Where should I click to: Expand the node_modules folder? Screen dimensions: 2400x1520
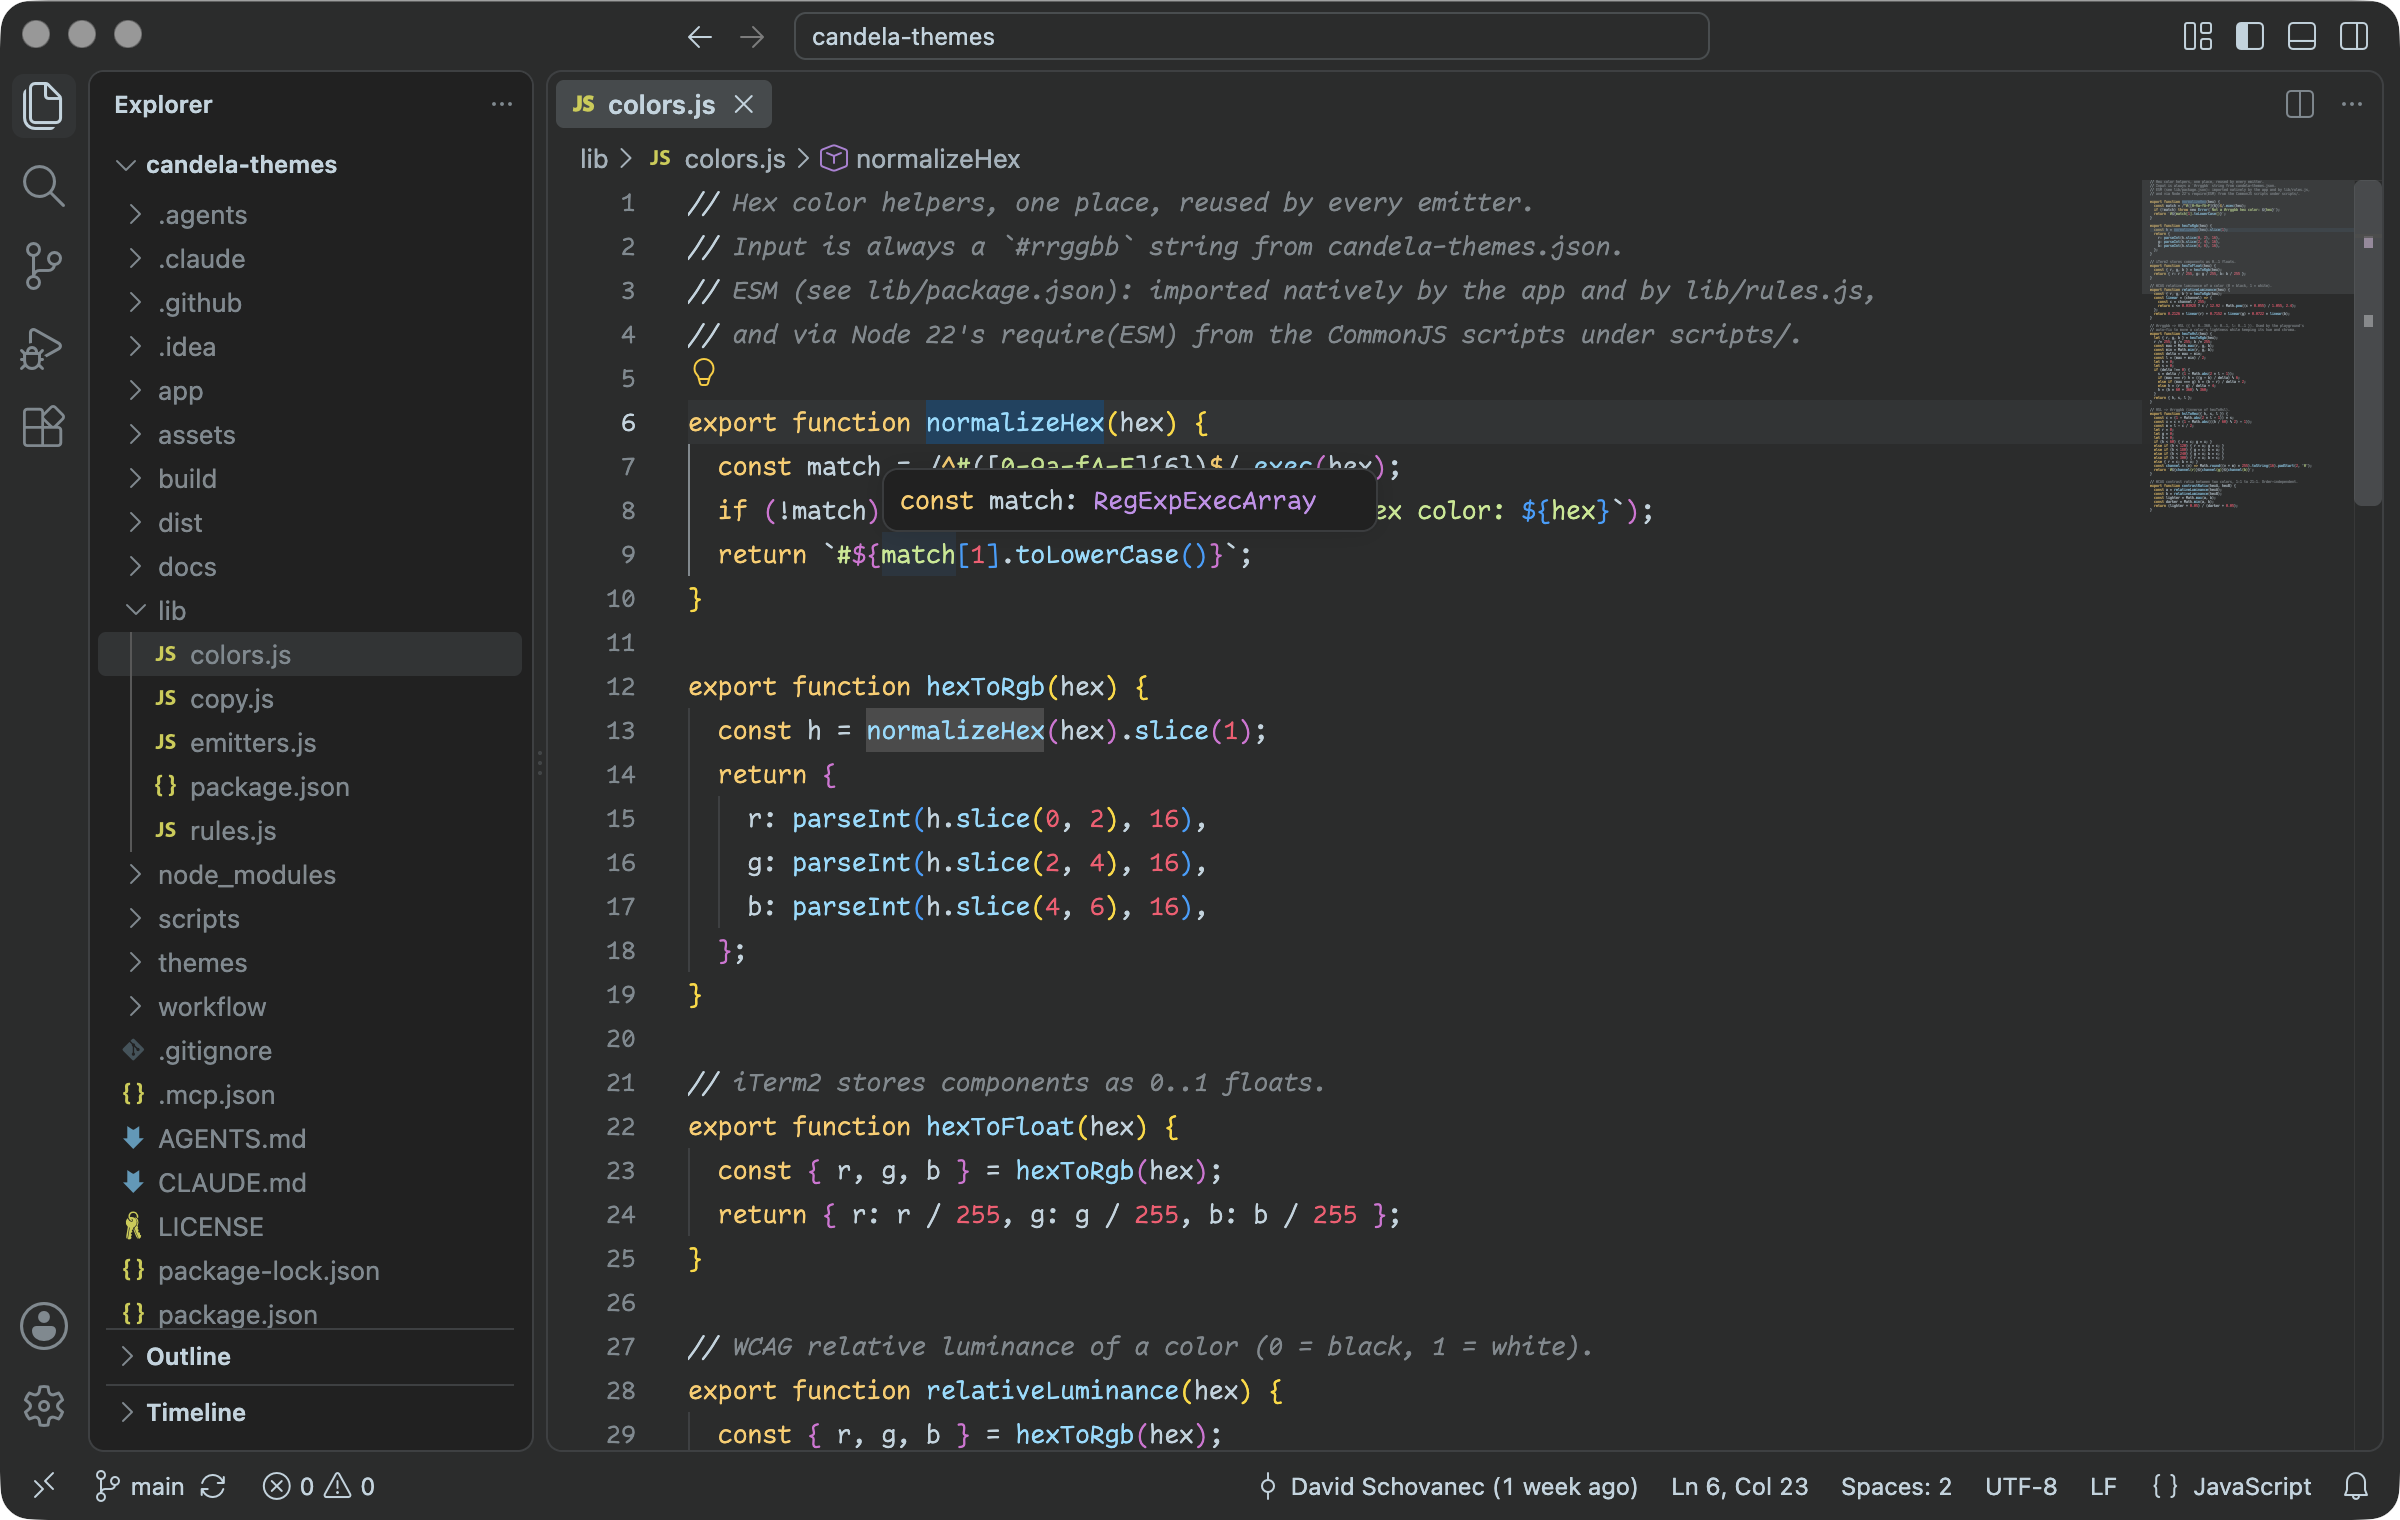coord(310,875)
